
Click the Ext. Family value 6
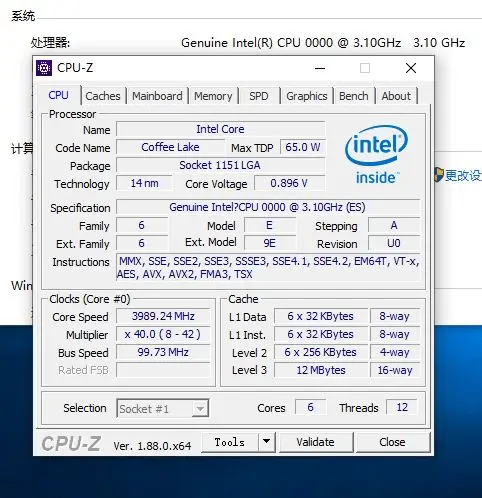pos(142,243)
